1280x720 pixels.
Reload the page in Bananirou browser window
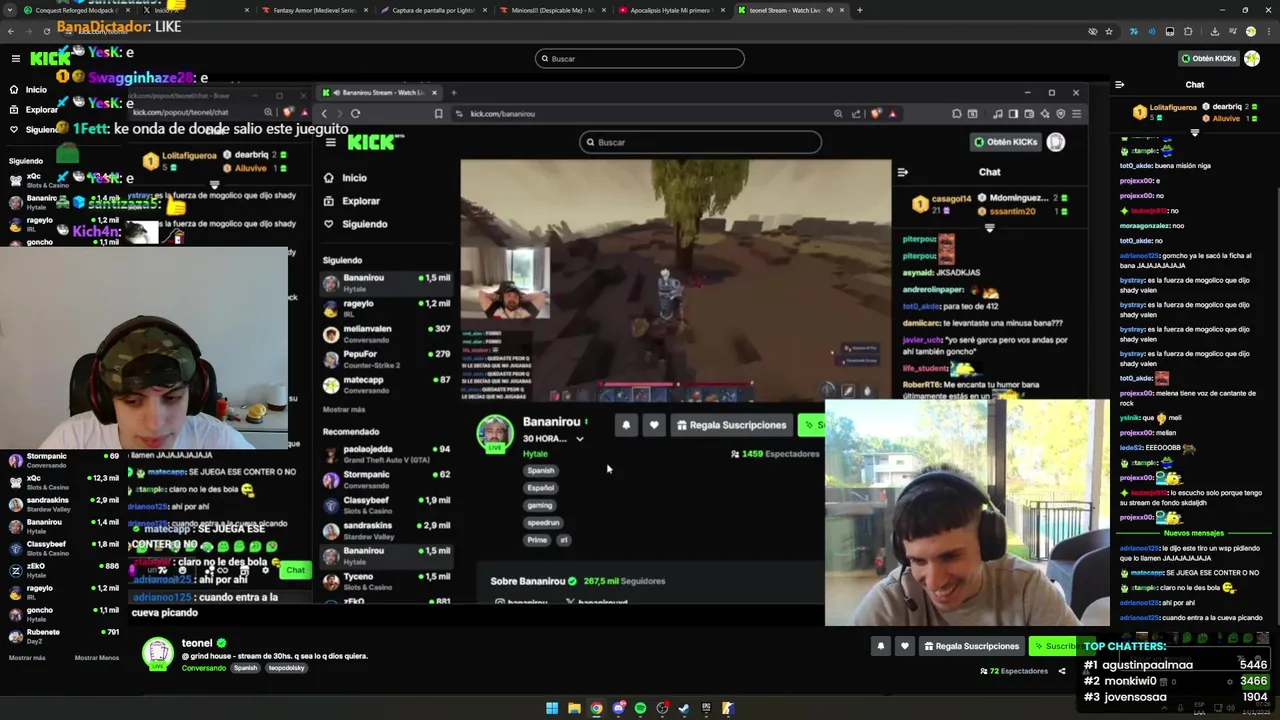point(355,114)
